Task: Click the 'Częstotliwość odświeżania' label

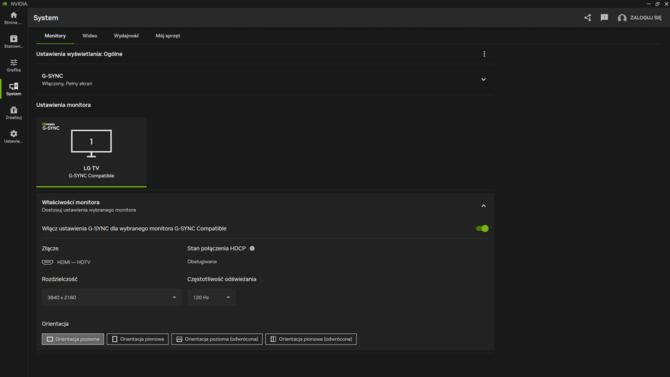Action: click(x=221, y=279)
